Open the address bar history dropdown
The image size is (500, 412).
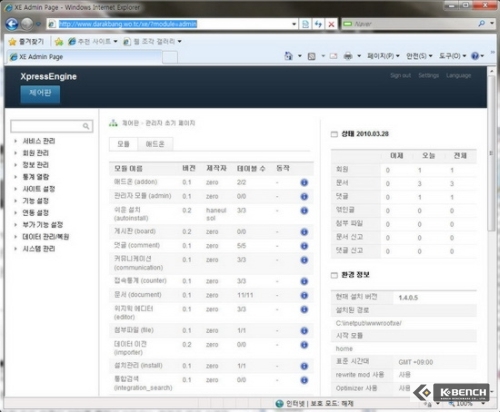coord(294,24)
